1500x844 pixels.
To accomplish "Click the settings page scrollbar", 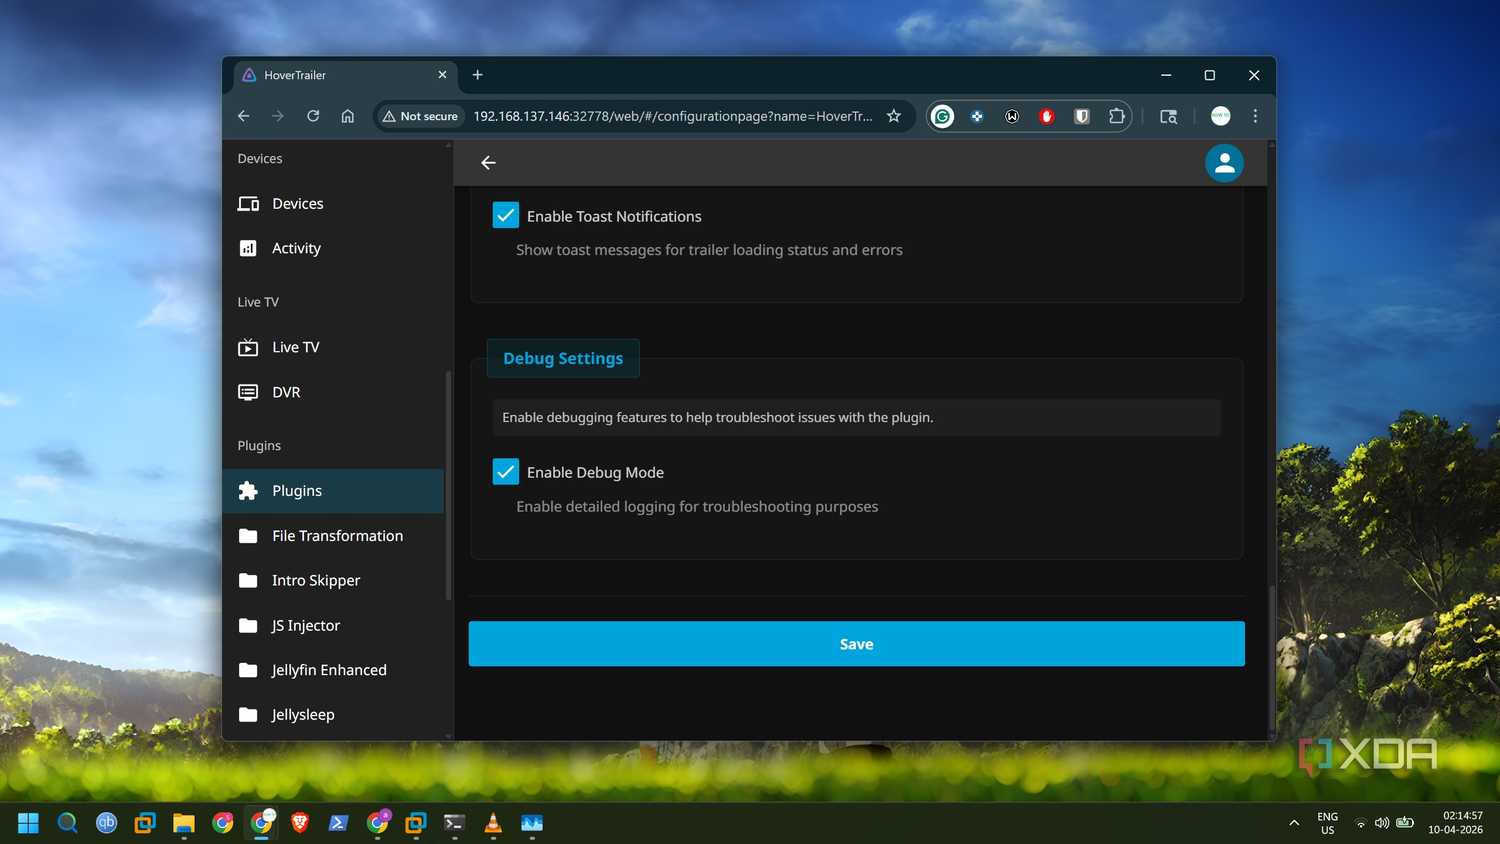I will click(1271, 658).
